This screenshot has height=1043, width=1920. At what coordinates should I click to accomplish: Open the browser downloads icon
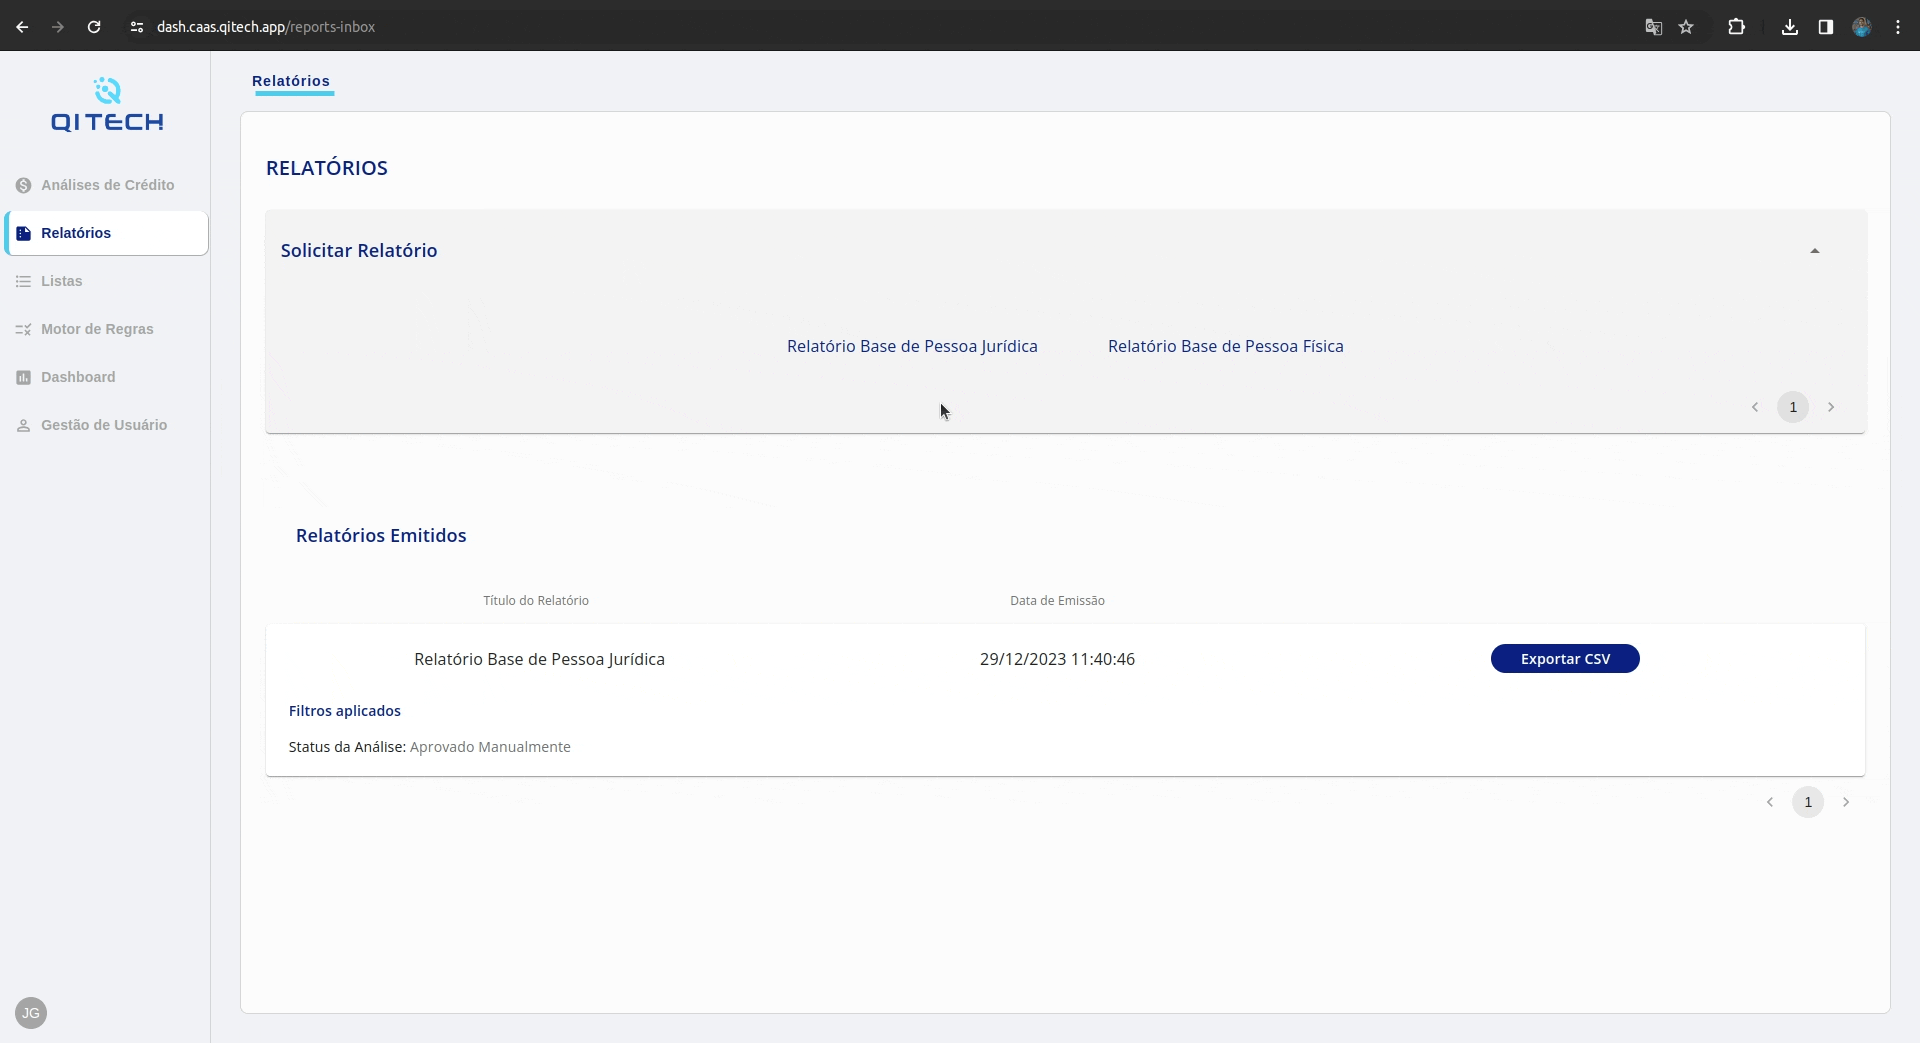click(1790, 27)
